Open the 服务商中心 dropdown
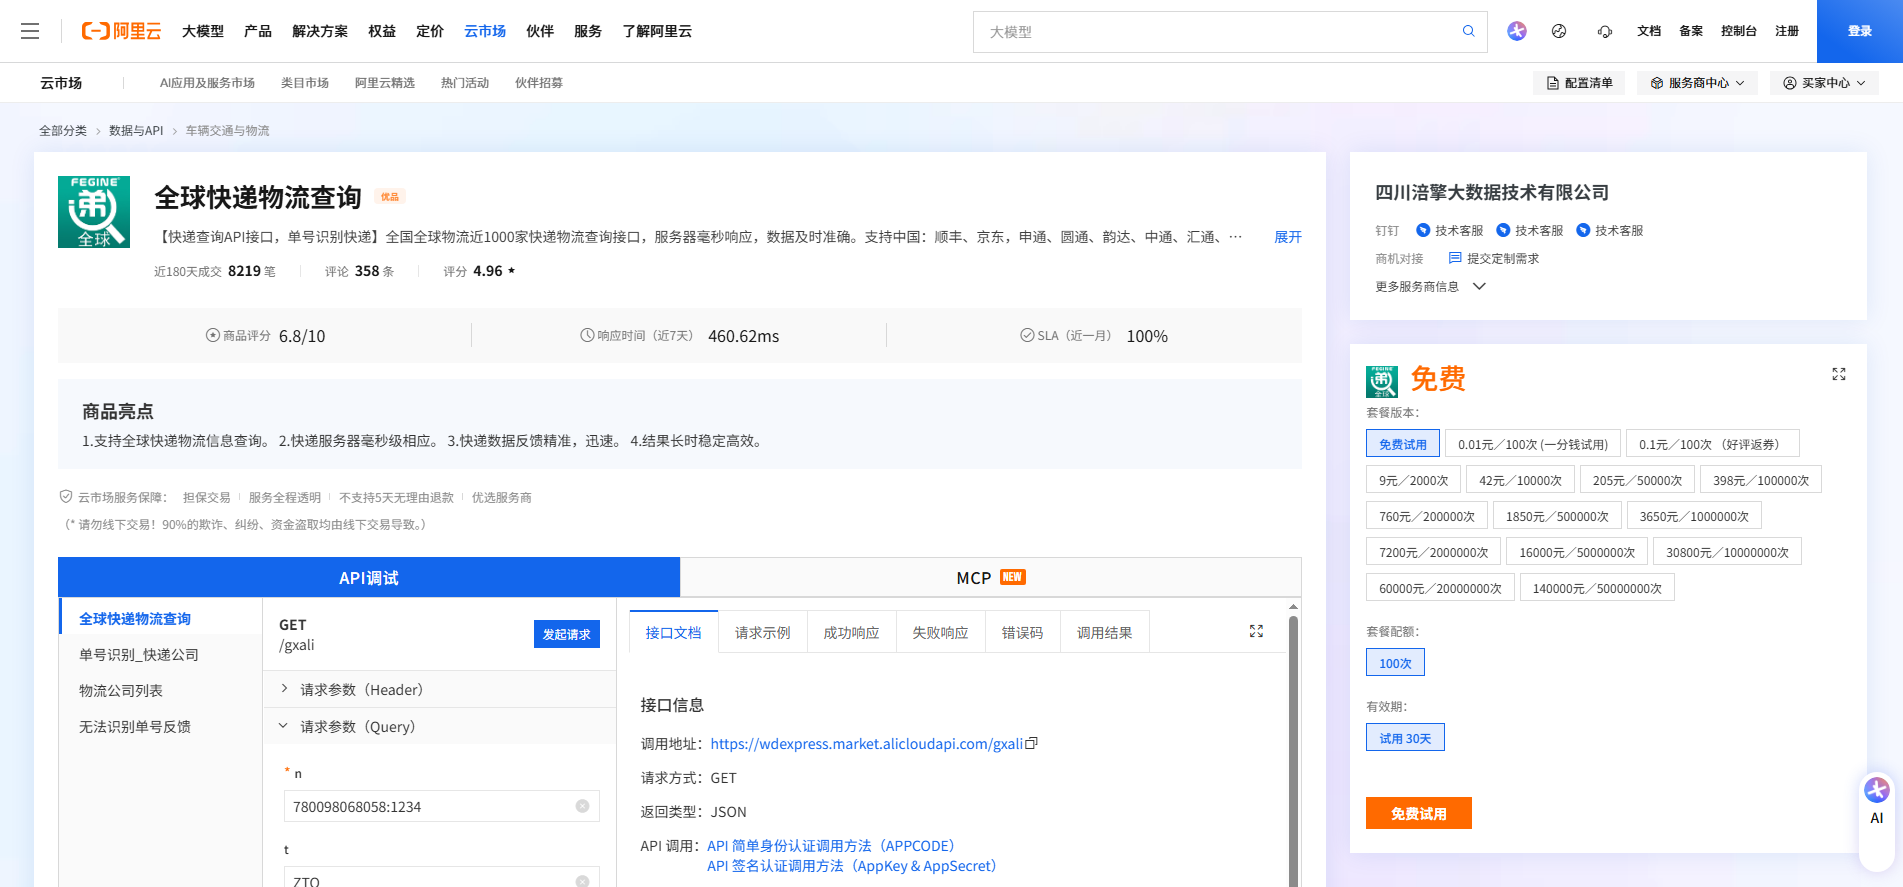The width and height of the screenshot is (1903, 887). 1697,83
